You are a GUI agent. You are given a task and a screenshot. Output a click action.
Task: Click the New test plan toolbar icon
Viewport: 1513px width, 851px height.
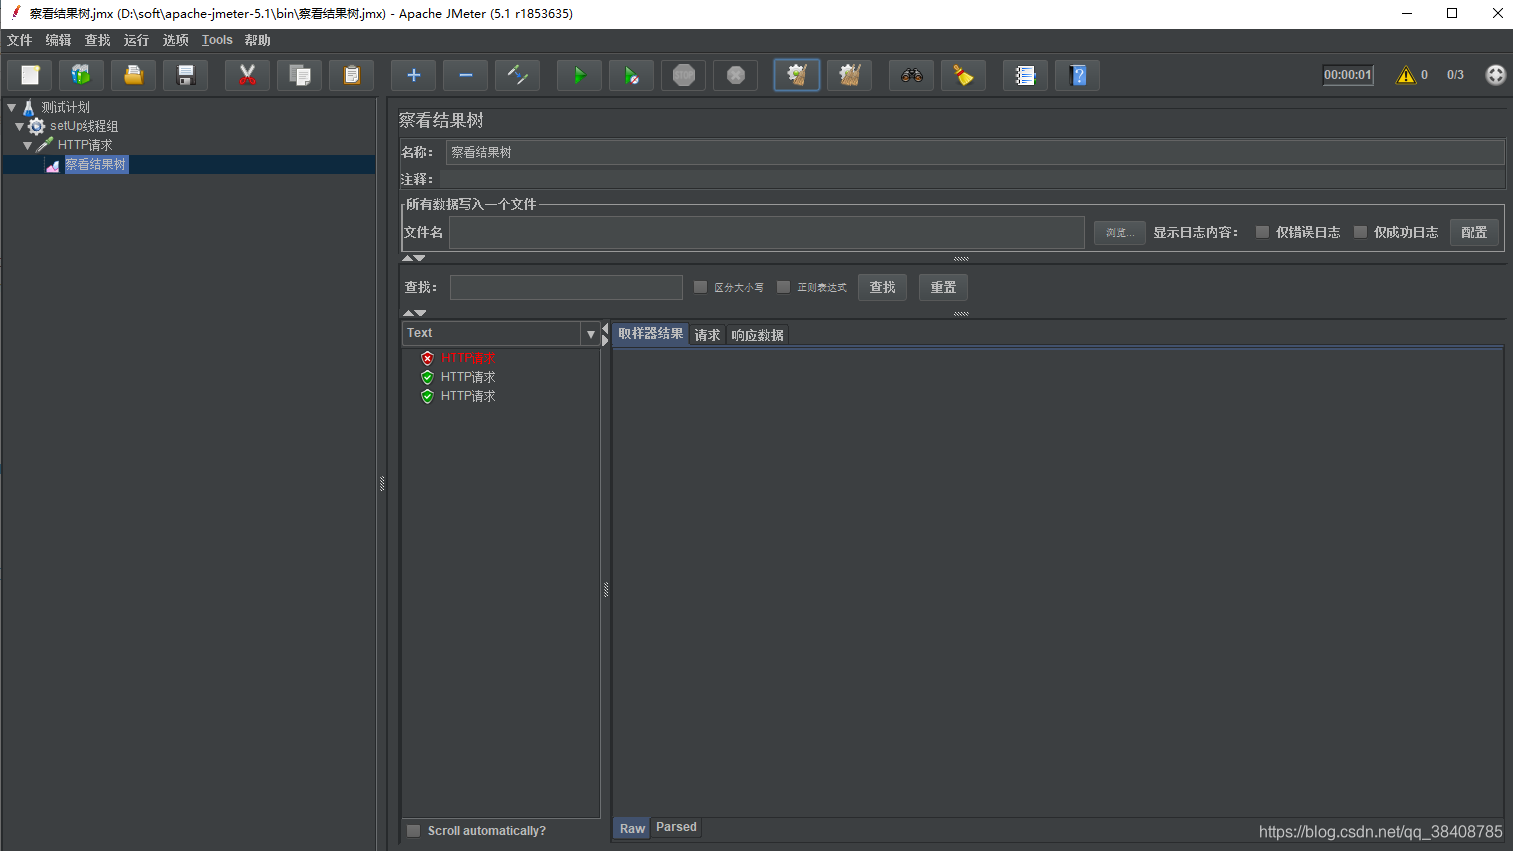tap(30, 75)
